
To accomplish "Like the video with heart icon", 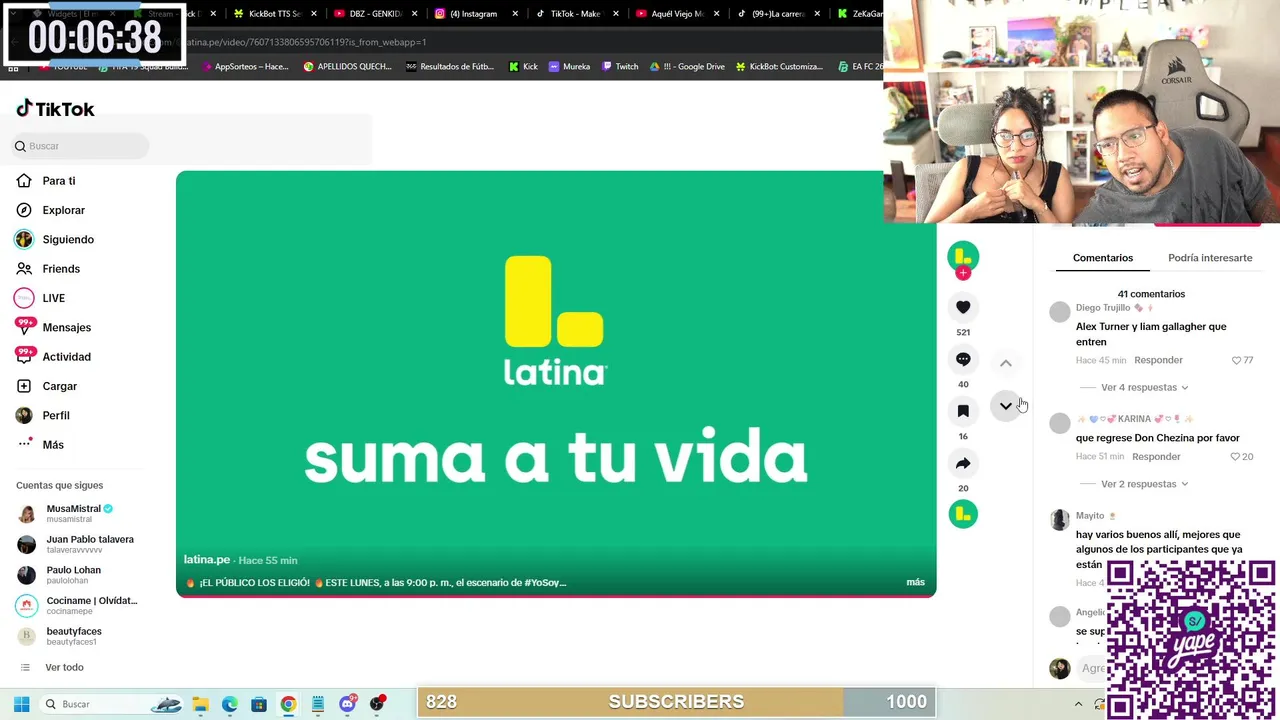I will pyautogui.click(x=963, y=307).
